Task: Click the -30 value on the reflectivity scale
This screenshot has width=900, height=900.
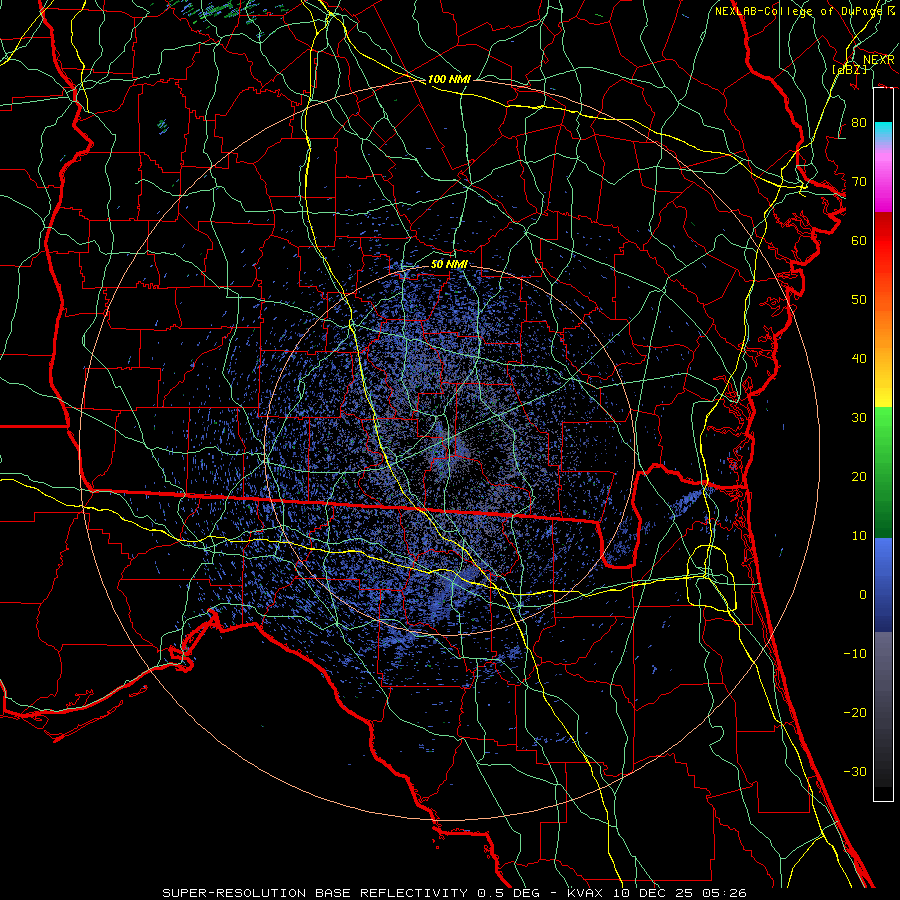Action: click(x=855, y=771)
